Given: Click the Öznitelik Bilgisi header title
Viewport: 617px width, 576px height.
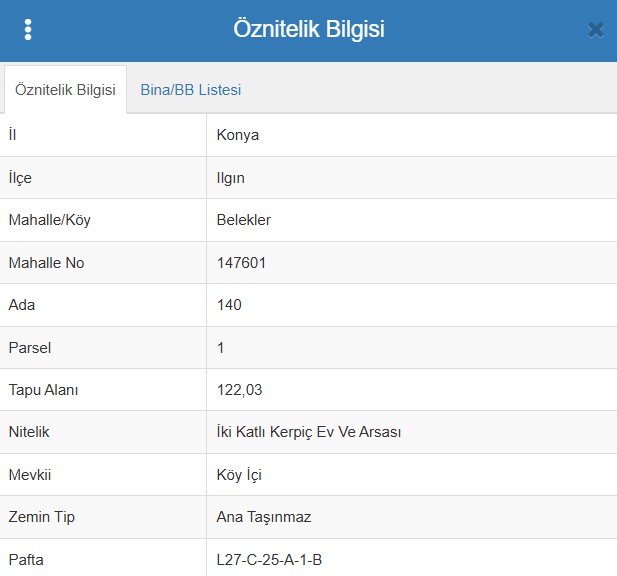Looking at the screenshot, I should (x=309, y=29).
